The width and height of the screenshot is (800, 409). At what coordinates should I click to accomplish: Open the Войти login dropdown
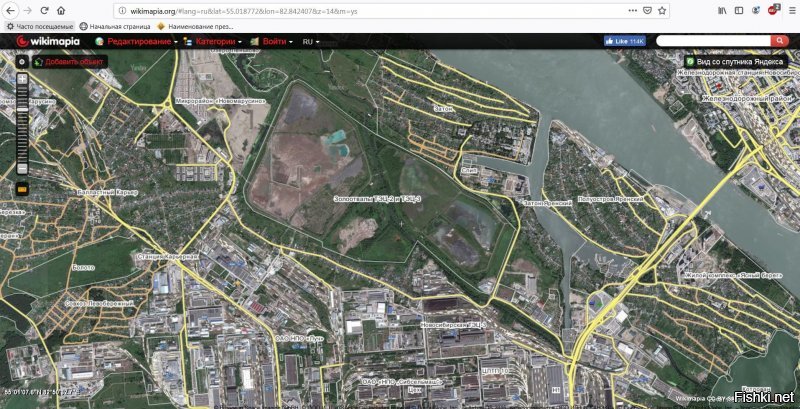pos(277,42)
